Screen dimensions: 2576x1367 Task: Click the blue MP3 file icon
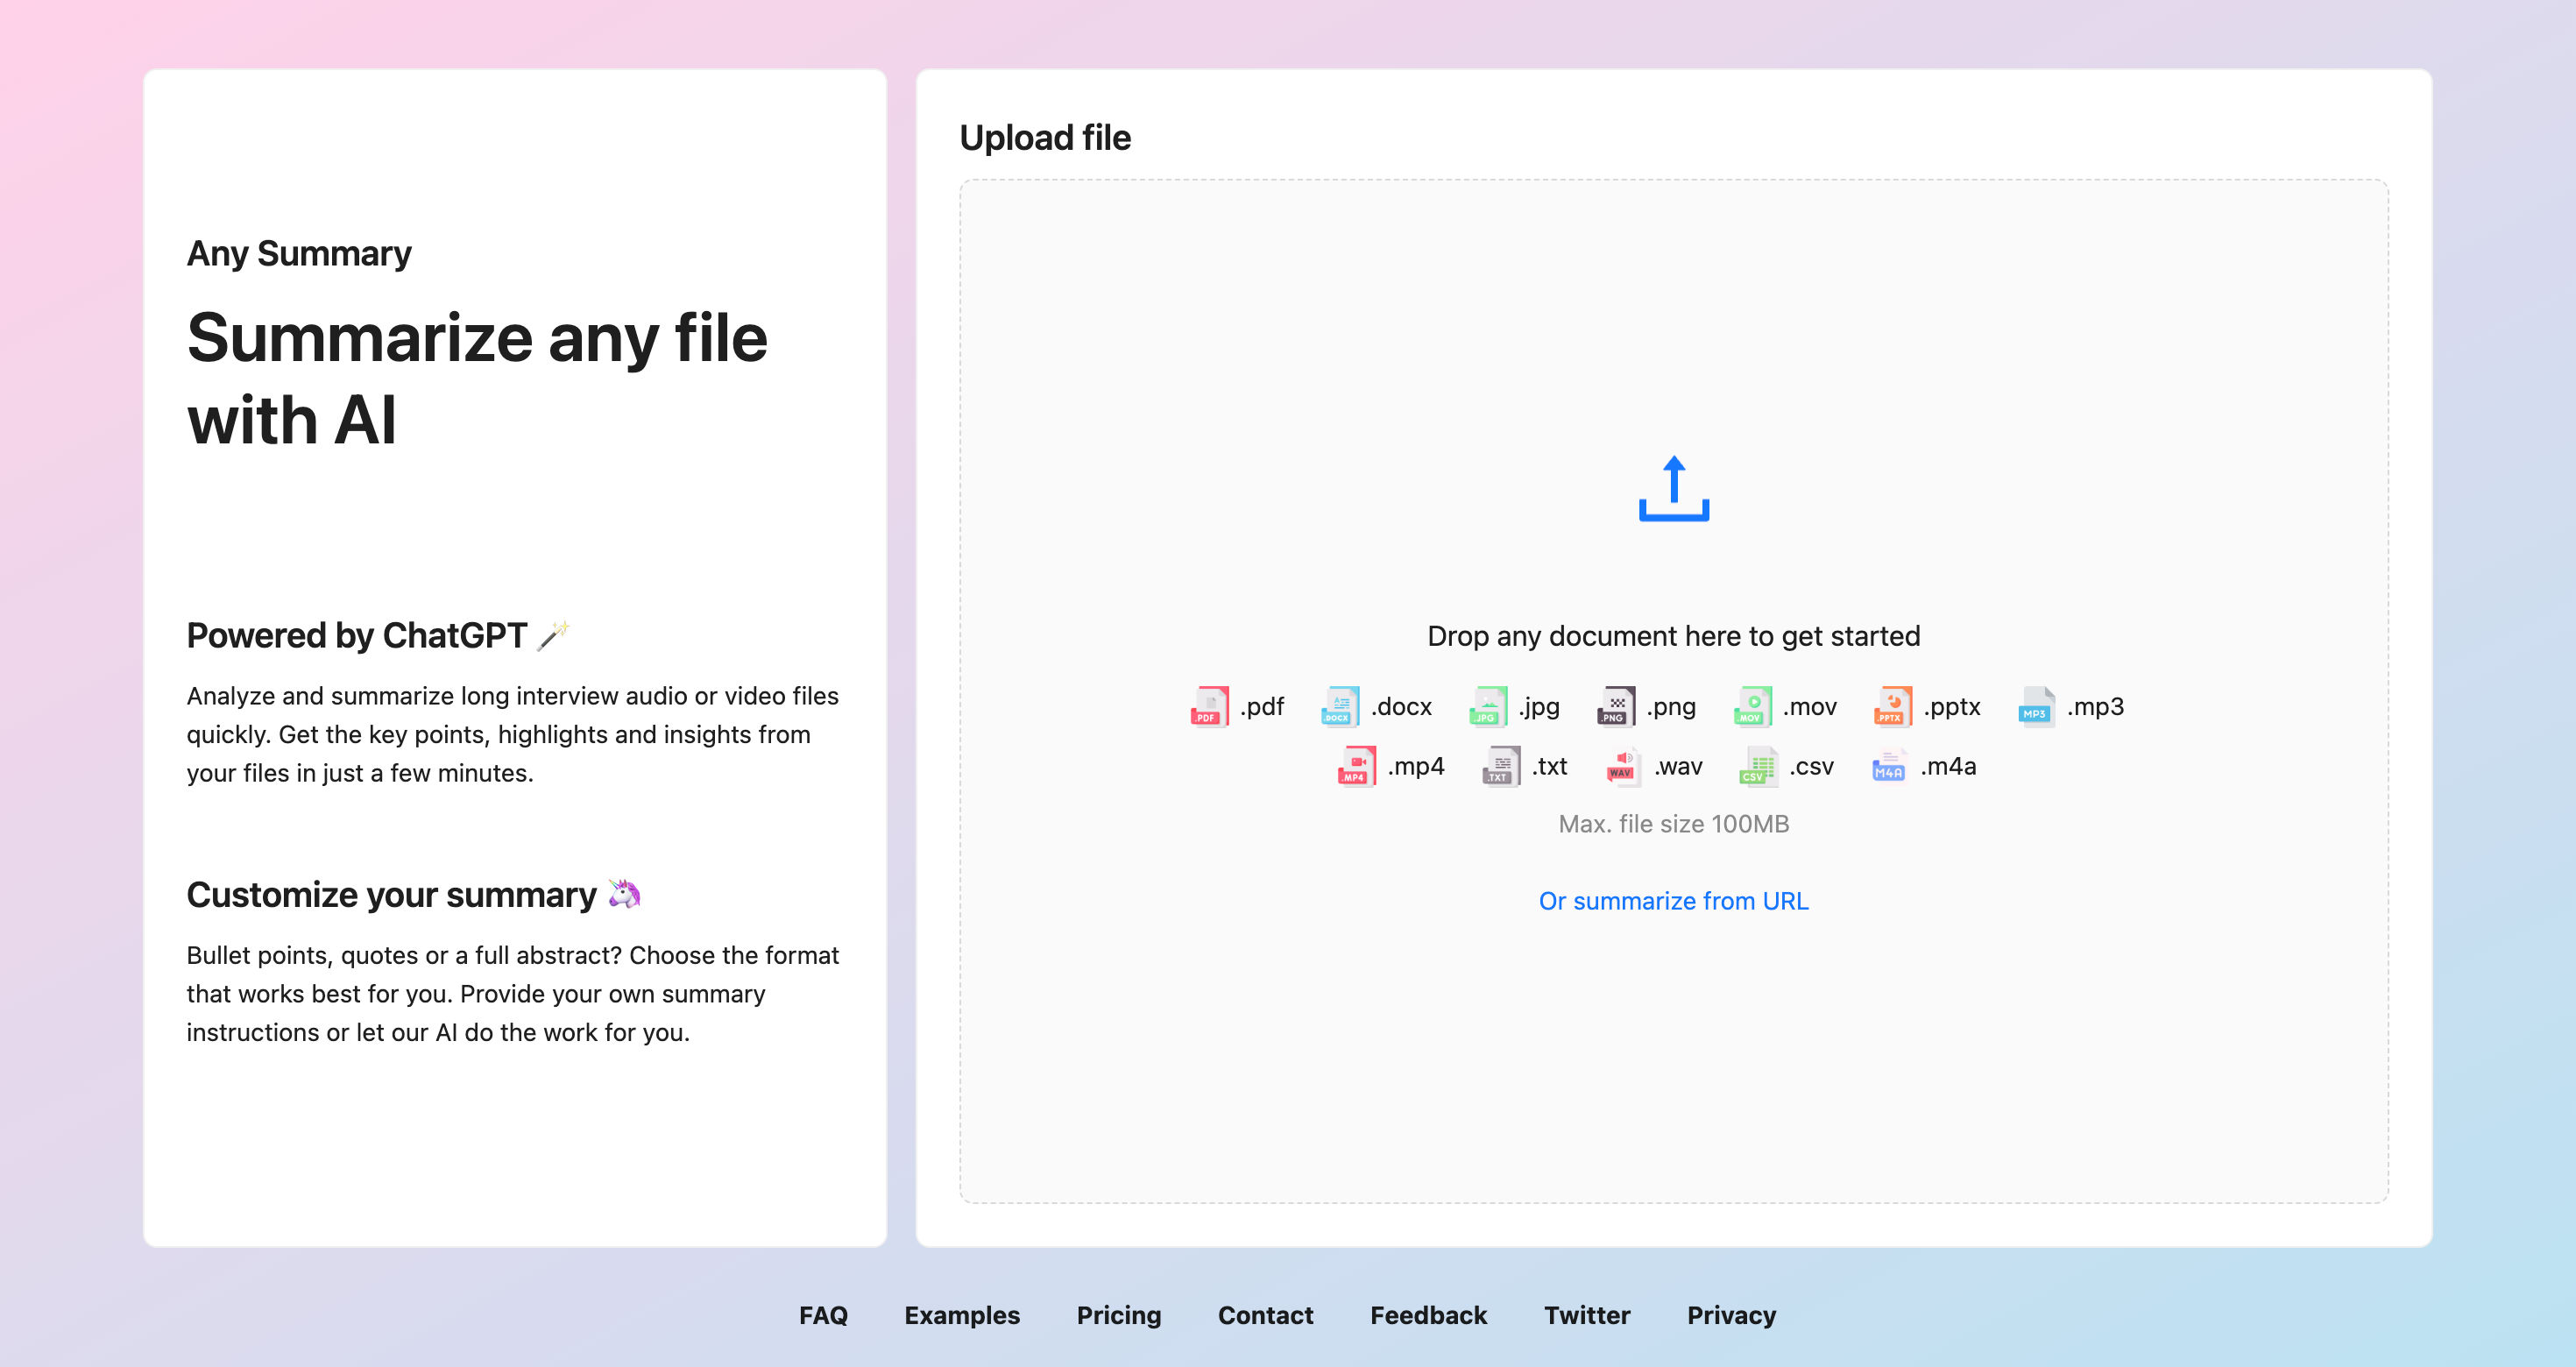point(2036,706)
